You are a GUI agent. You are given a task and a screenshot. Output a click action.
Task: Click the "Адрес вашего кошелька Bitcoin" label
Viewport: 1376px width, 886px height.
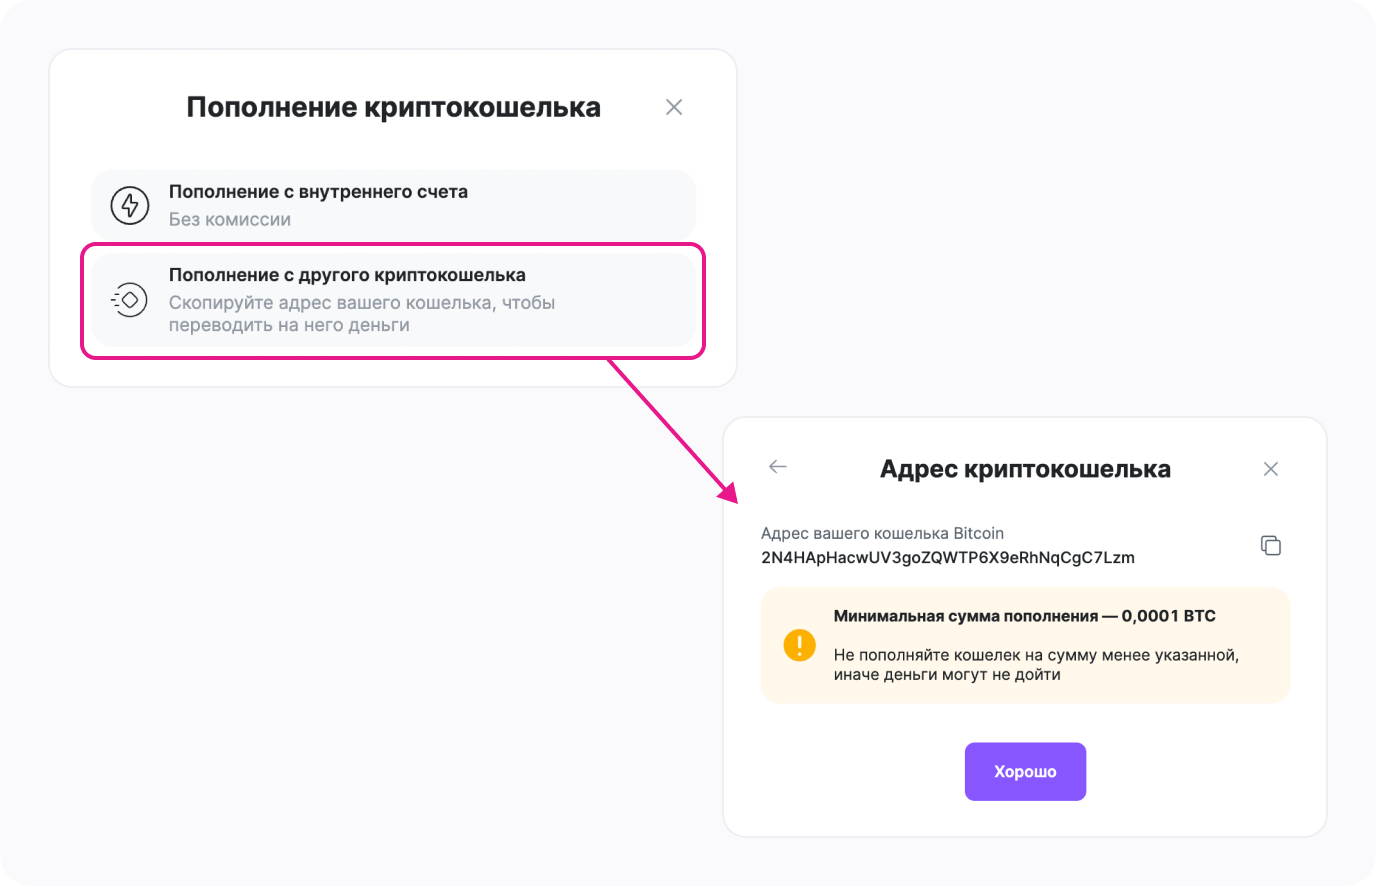pyautogui.click(x=882, y=533)
